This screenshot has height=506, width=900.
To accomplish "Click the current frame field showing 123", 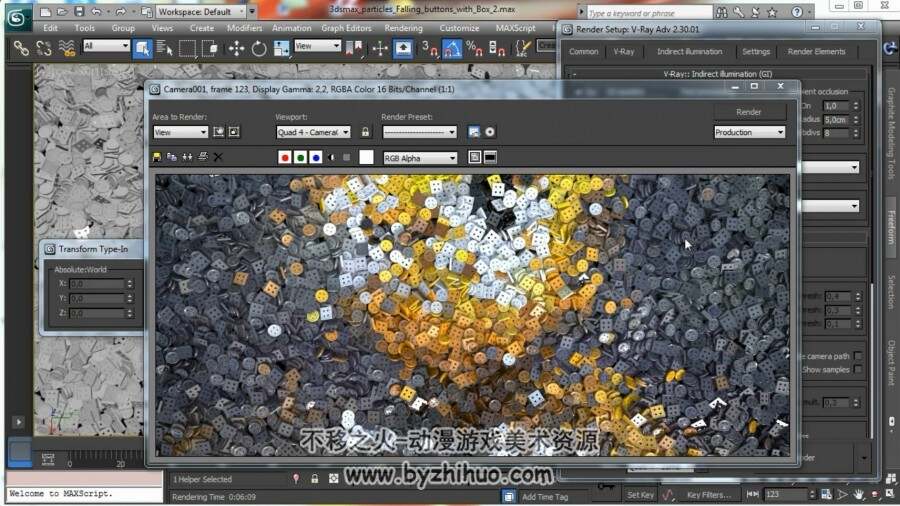I will [786, 494].
